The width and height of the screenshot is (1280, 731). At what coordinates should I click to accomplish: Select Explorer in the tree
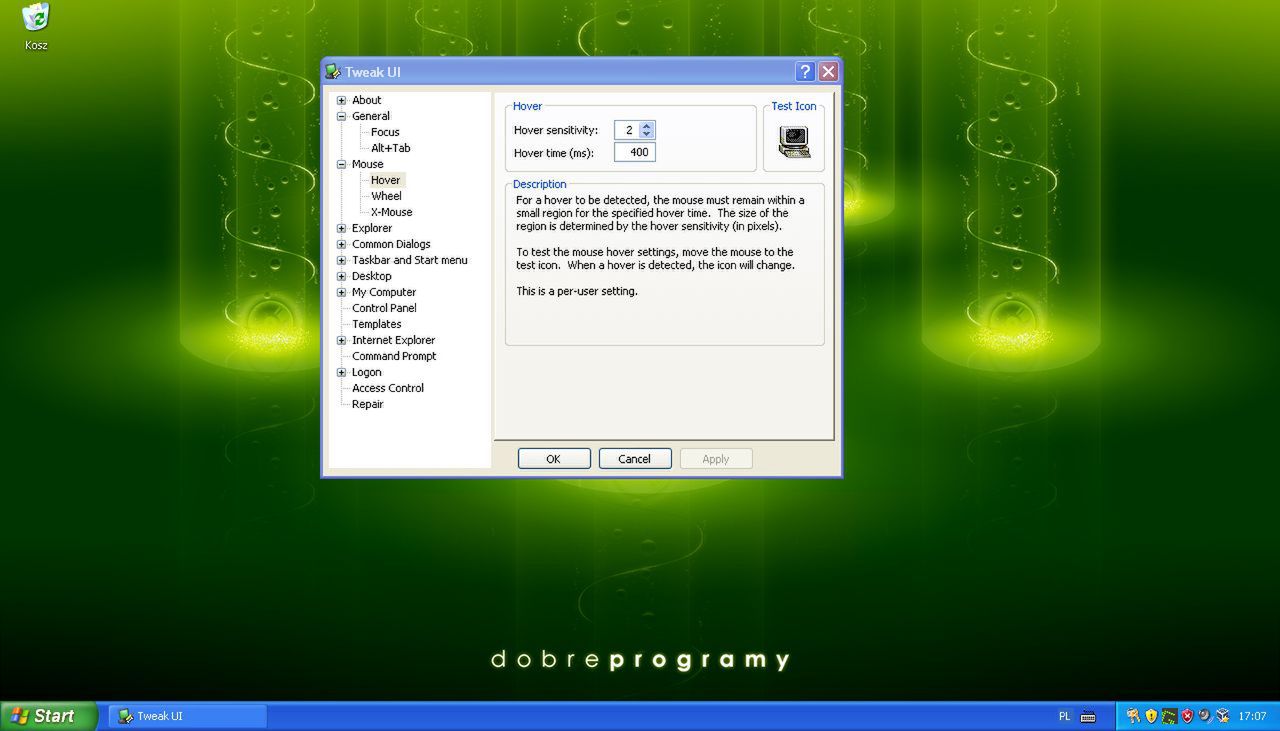pyautogui.click(x=372, y=228)
